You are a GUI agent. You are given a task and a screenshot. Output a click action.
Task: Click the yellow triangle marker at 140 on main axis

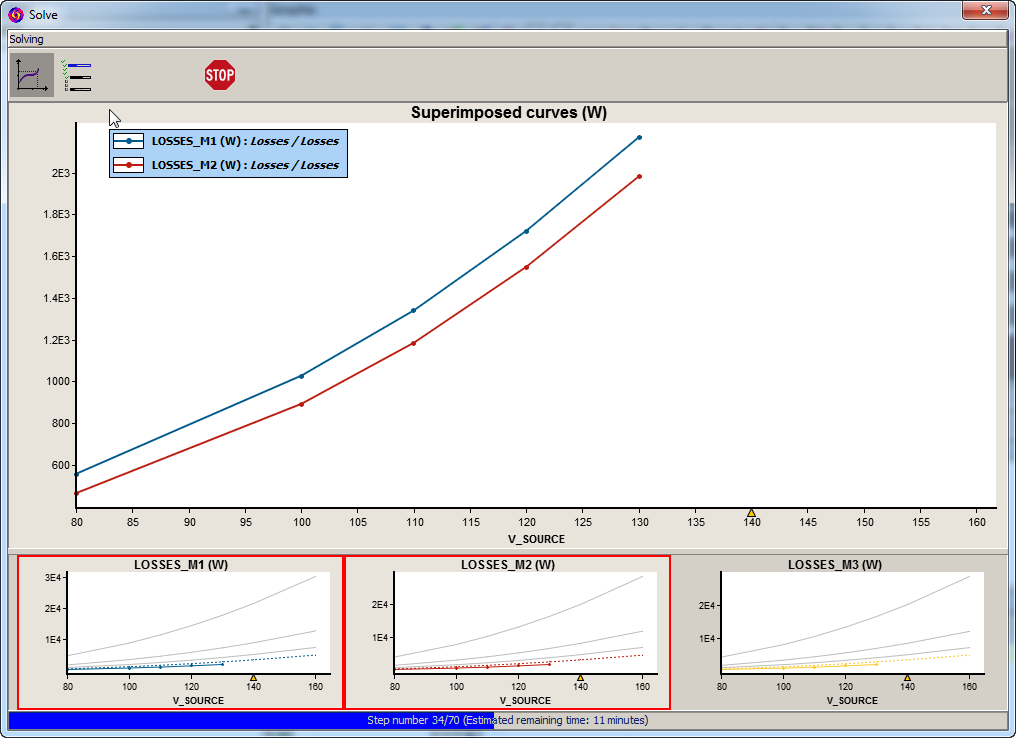pyautogui.click(x=751, y=513)
